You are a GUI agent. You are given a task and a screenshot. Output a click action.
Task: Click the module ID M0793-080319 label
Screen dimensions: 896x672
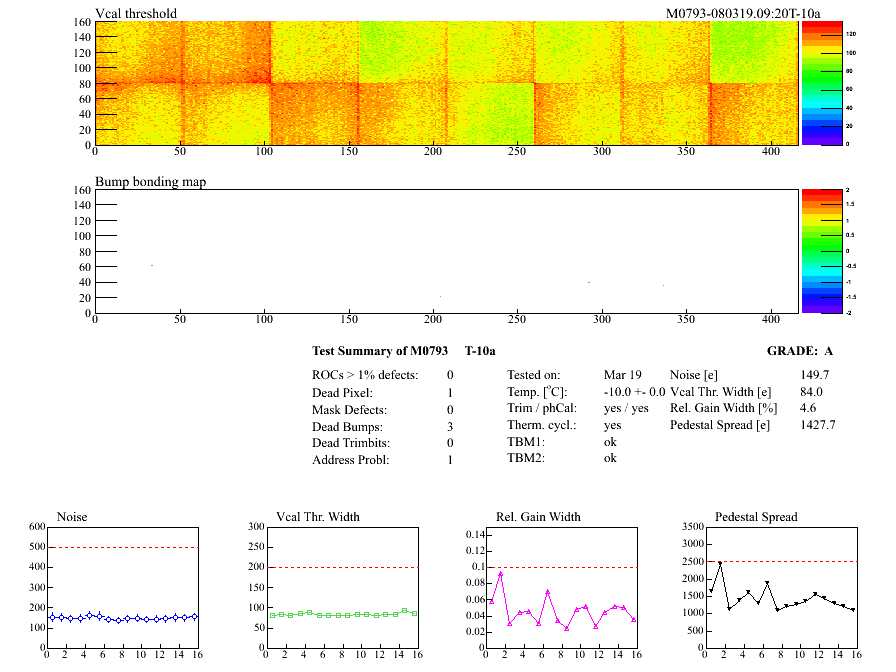(x=743, y=13)
